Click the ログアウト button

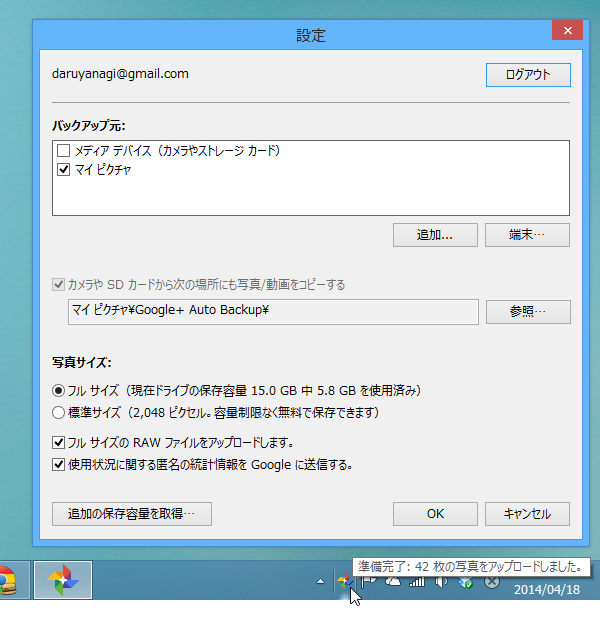528,75
